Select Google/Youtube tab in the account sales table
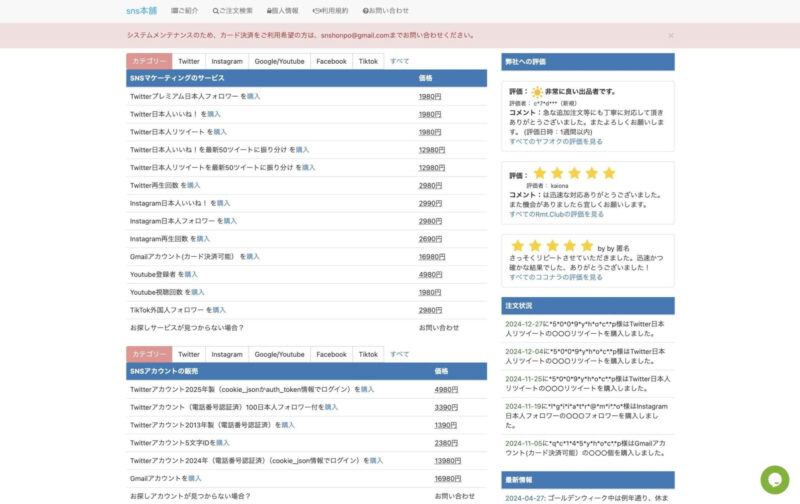The width and height of the screenshot is (800, 504). (x=280, y=354)
